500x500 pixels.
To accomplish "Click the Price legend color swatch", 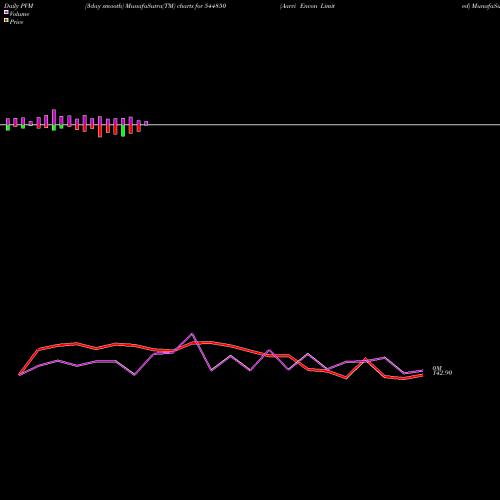I will click(6, 20).
